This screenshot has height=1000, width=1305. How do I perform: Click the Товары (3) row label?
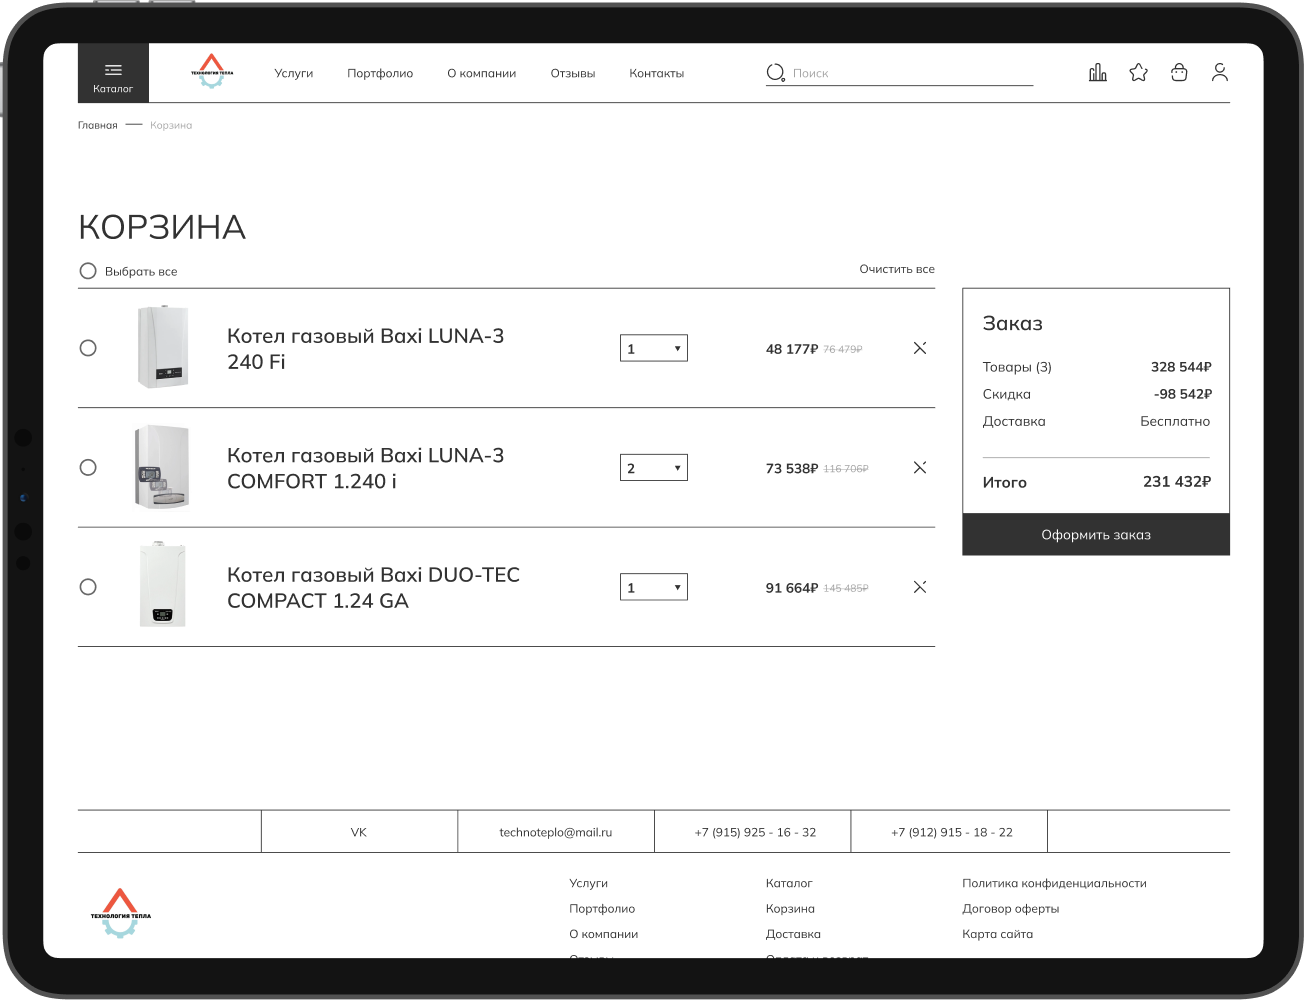pyautogui.click(x=1017, y=367)
